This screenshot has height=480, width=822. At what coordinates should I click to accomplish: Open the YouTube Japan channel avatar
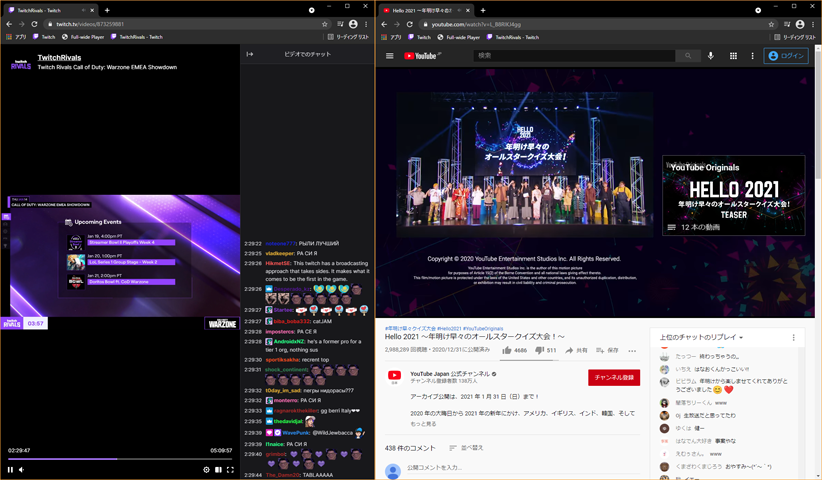tap(395, 376)
